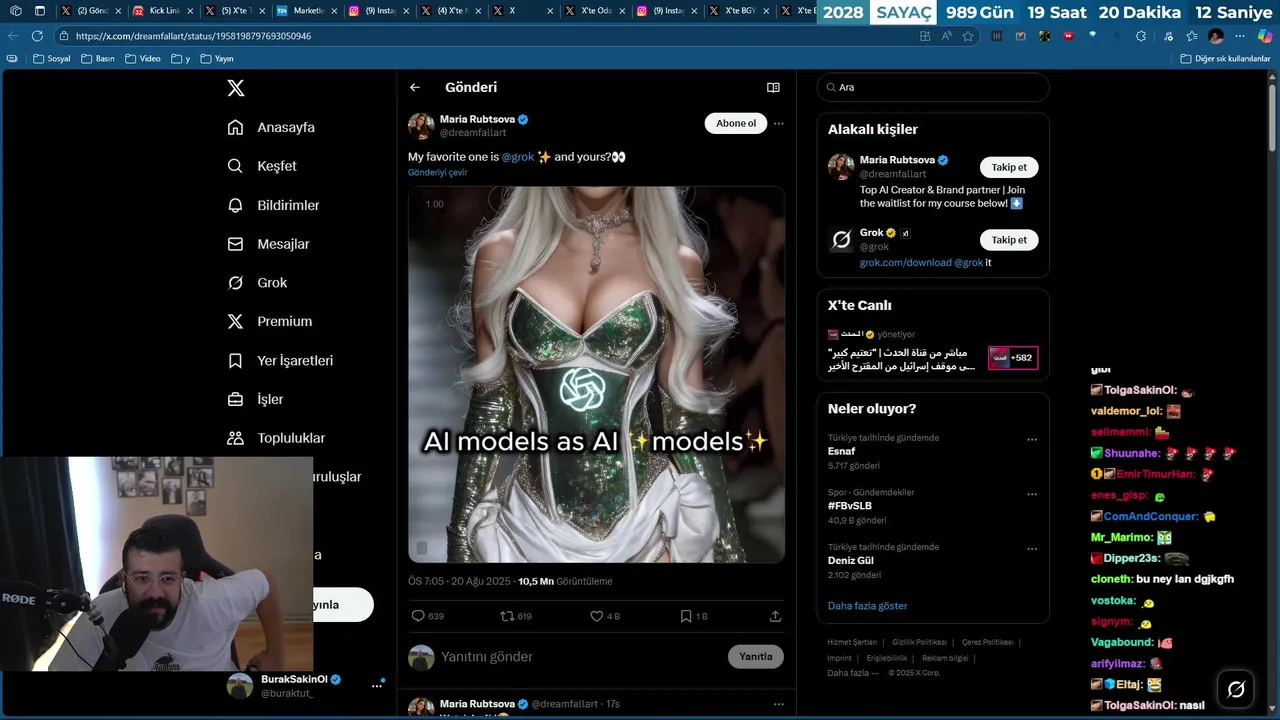Click the Yer İşaretleri bookmark icon

(x=236, y=361)
